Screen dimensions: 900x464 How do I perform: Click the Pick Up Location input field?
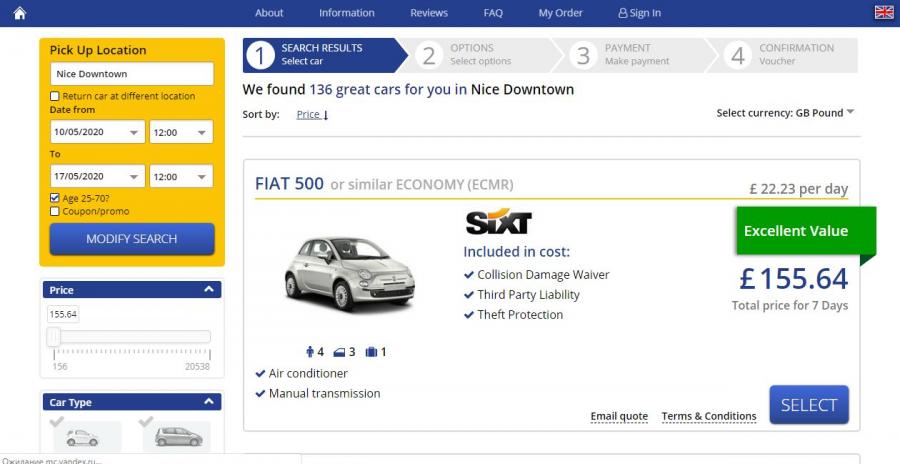132,74
